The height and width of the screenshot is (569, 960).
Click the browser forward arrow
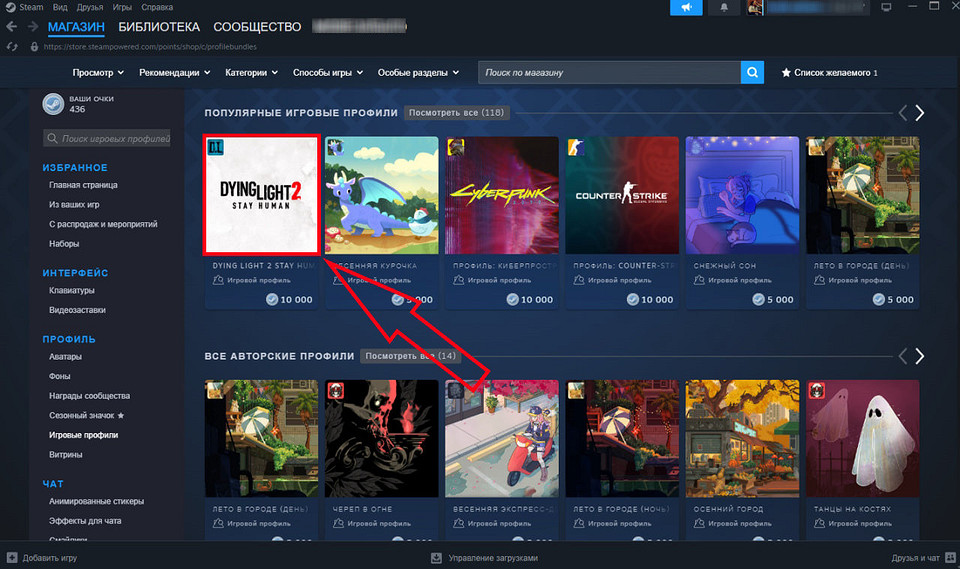click(x=34, y=27)
